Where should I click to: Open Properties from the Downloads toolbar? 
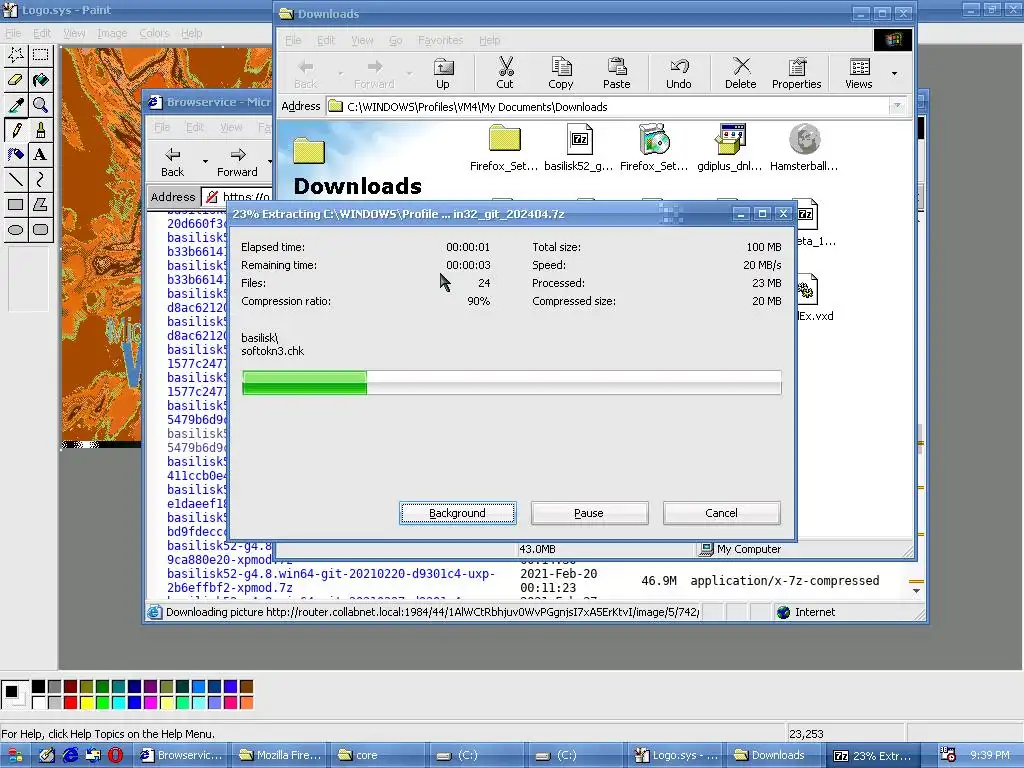796,73
